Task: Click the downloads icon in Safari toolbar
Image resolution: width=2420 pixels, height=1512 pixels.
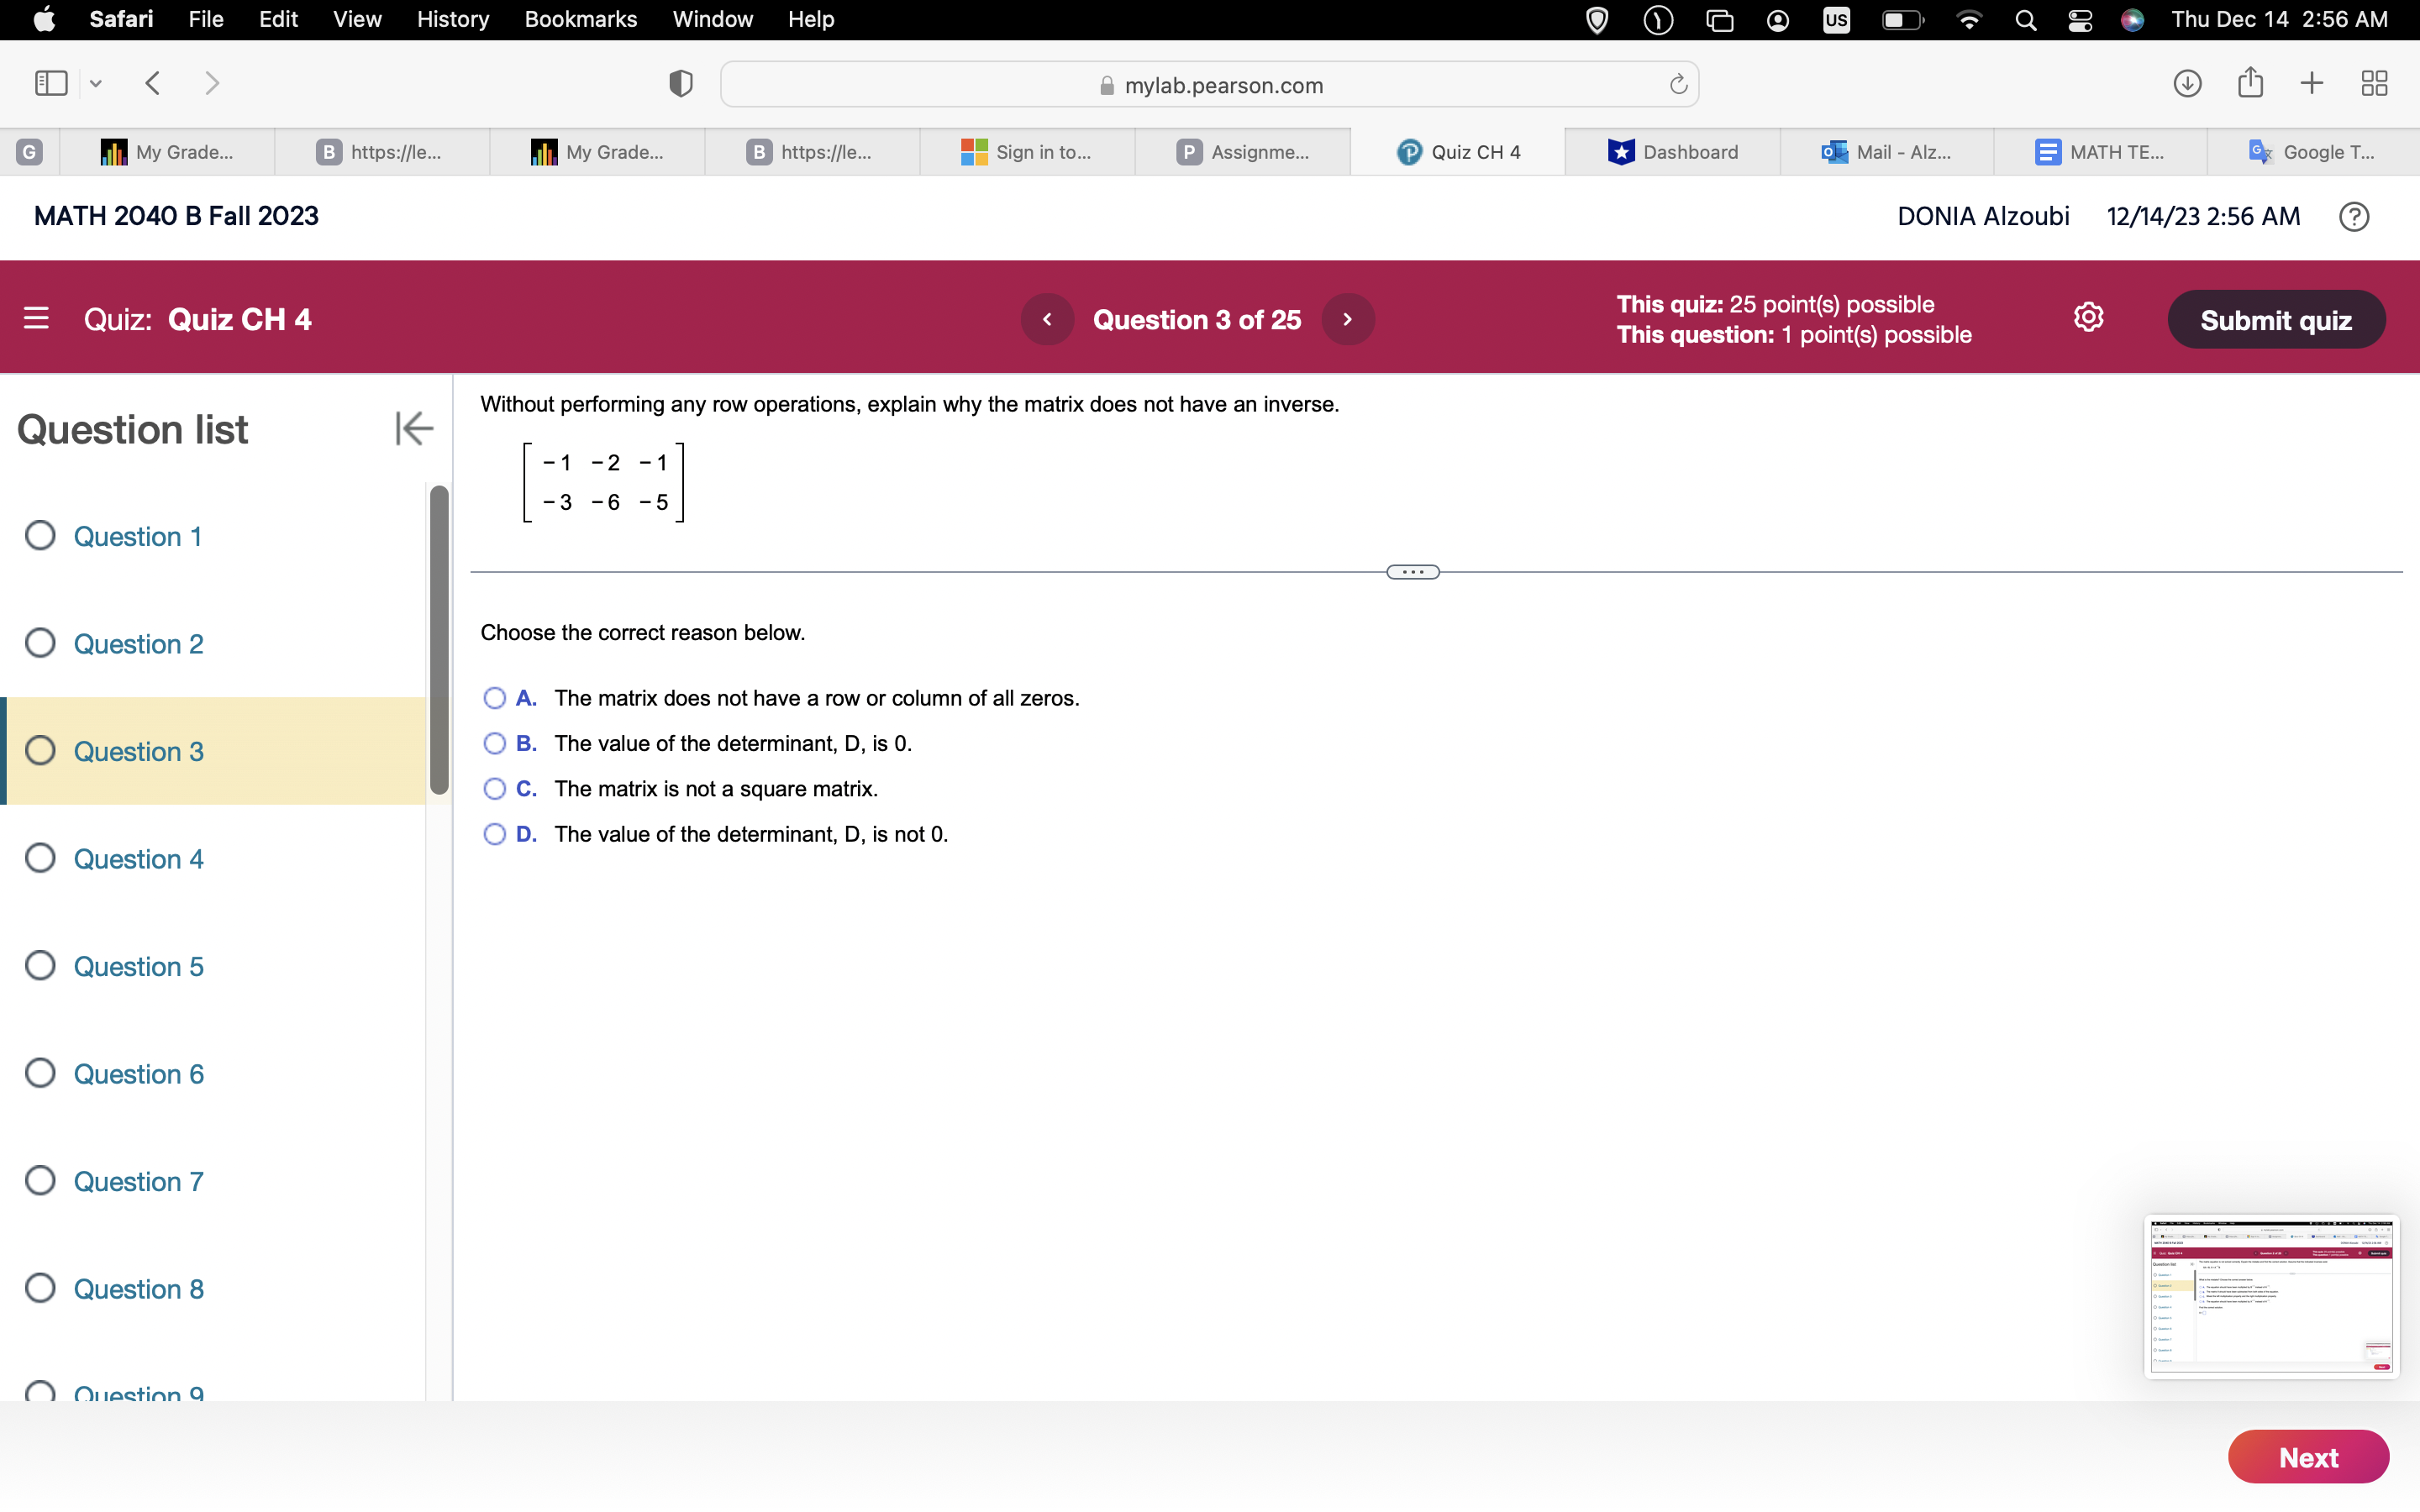Action: 2187,83
